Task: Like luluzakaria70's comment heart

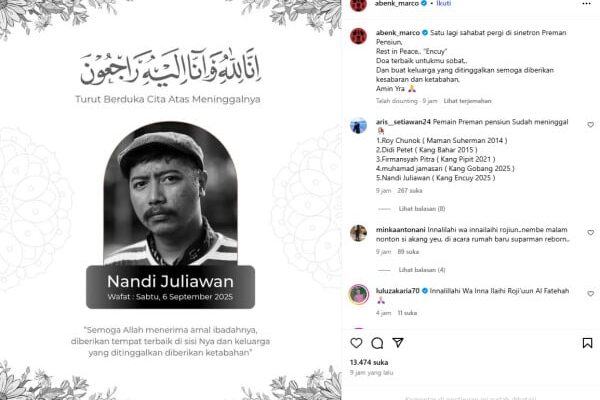Action: click(x=590, y=294)
